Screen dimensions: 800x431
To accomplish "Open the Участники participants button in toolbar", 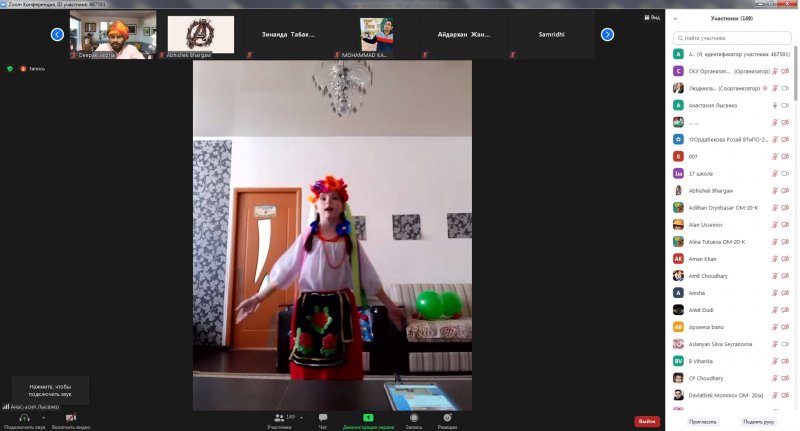I will (279, 421).
